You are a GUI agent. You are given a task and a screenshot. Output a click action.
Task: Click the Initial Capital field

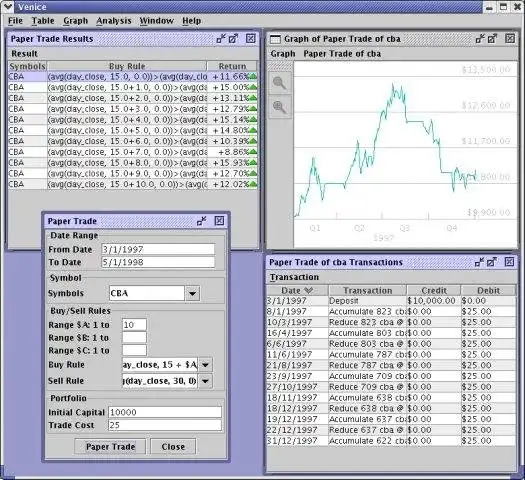pyautogui.click(x=165, y=412)
